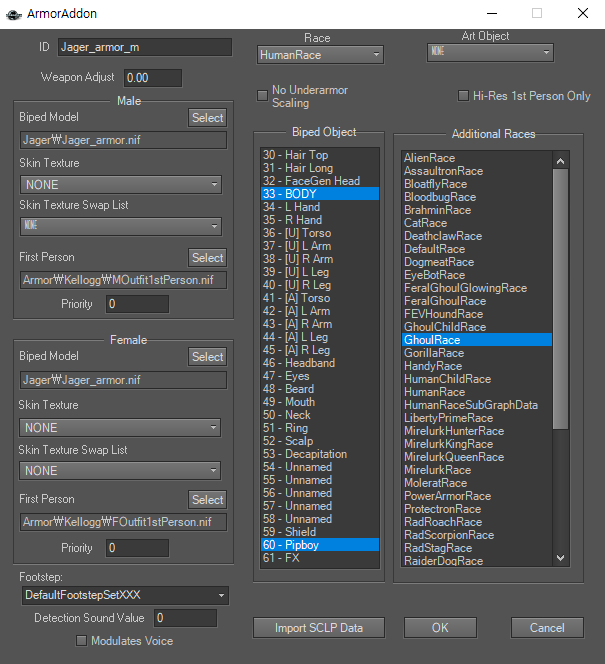
Task: Select "53 - Decapitation" biped slot
Action: click(x=320, y=454)
